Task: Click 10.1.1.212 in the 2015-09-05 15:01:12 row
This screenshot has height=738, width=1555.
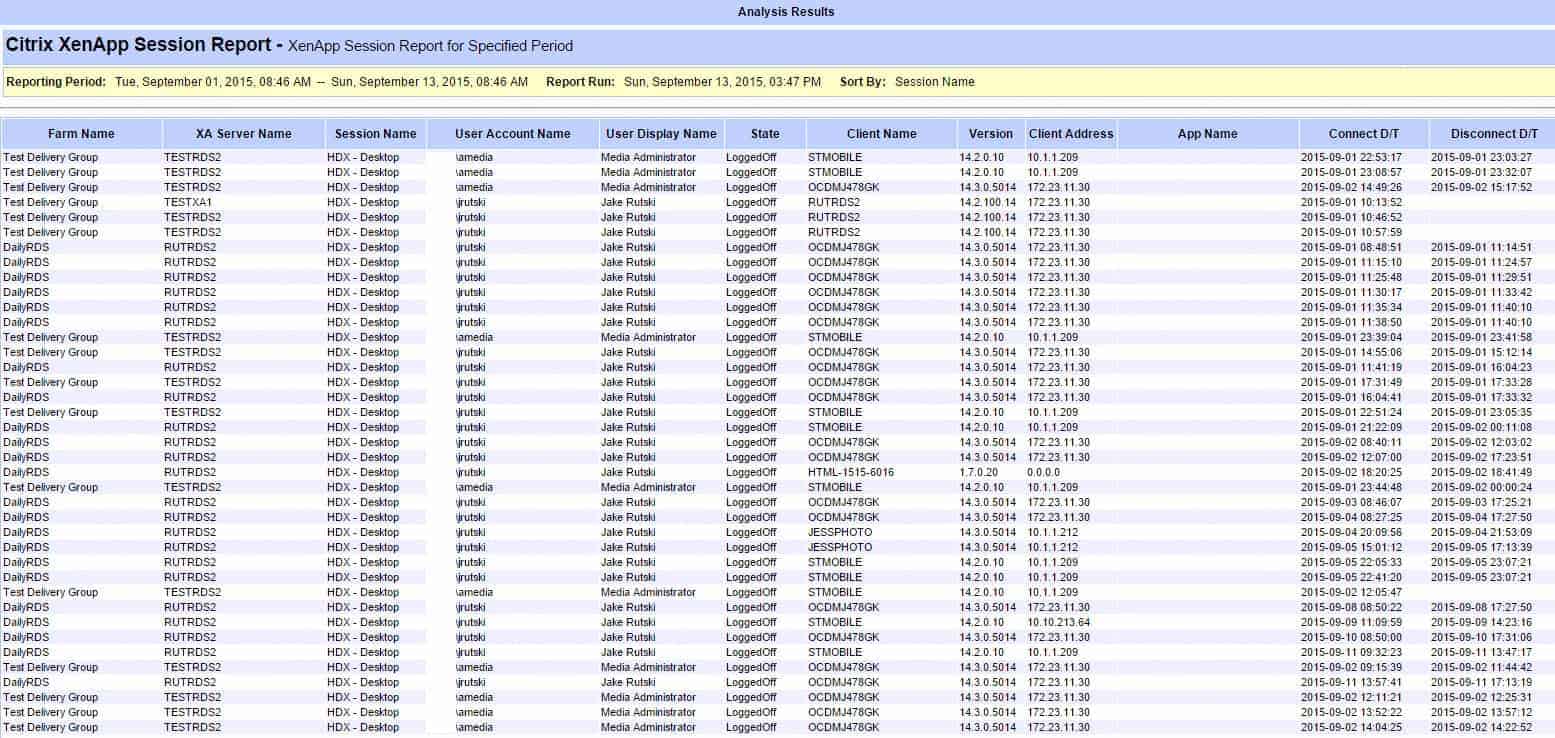Action: [1052, 547]
